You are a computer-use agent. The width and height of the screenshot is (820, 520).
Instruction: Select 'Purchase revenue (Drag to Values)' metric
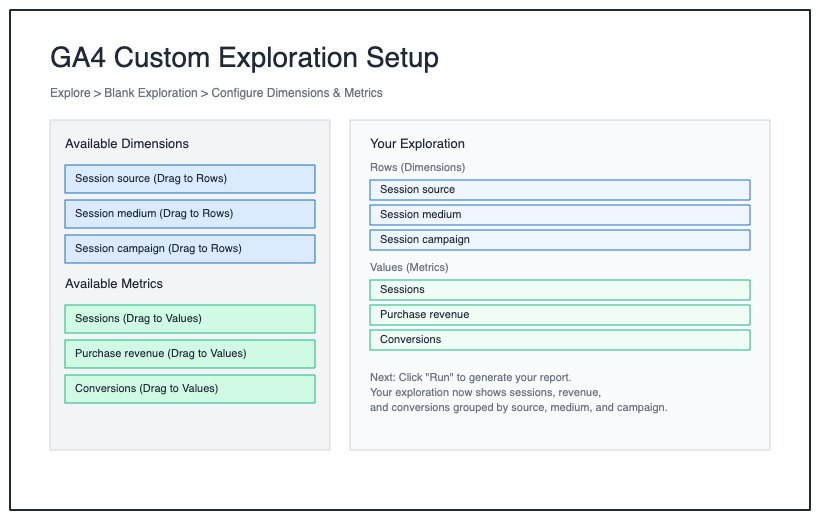pyautogui.click(x=190, y=354)
